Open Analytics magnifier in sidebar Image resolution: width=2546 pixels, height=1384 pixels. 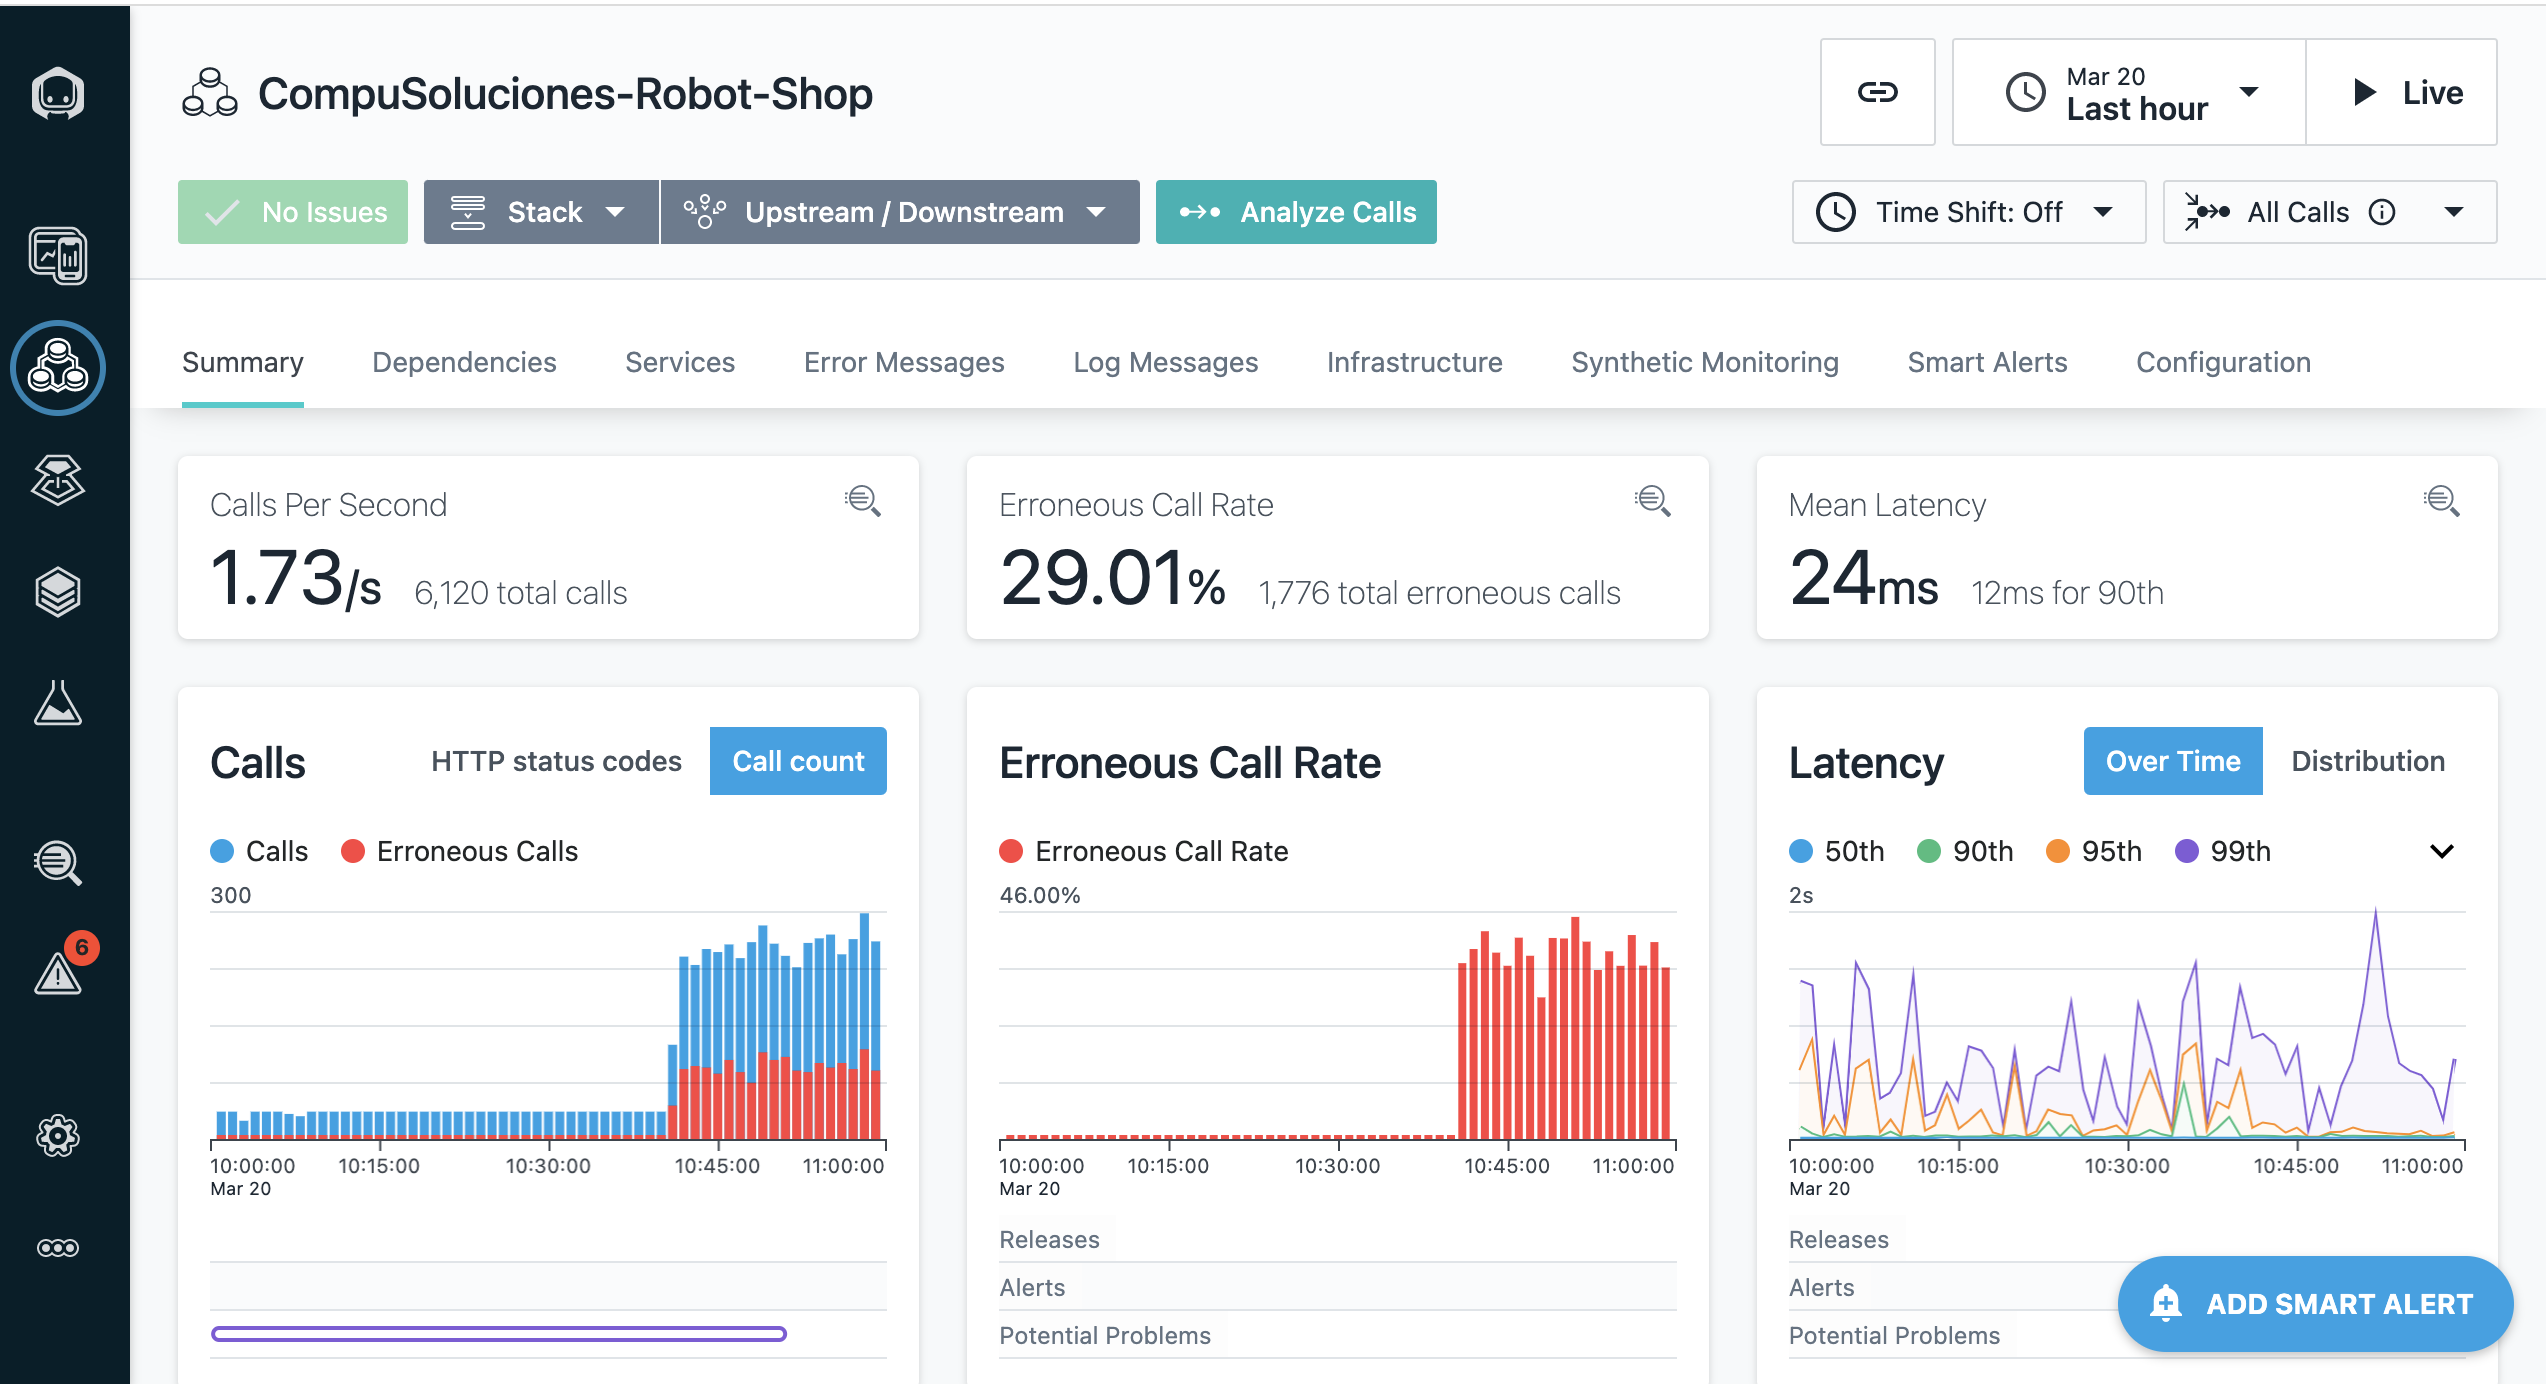58,863
